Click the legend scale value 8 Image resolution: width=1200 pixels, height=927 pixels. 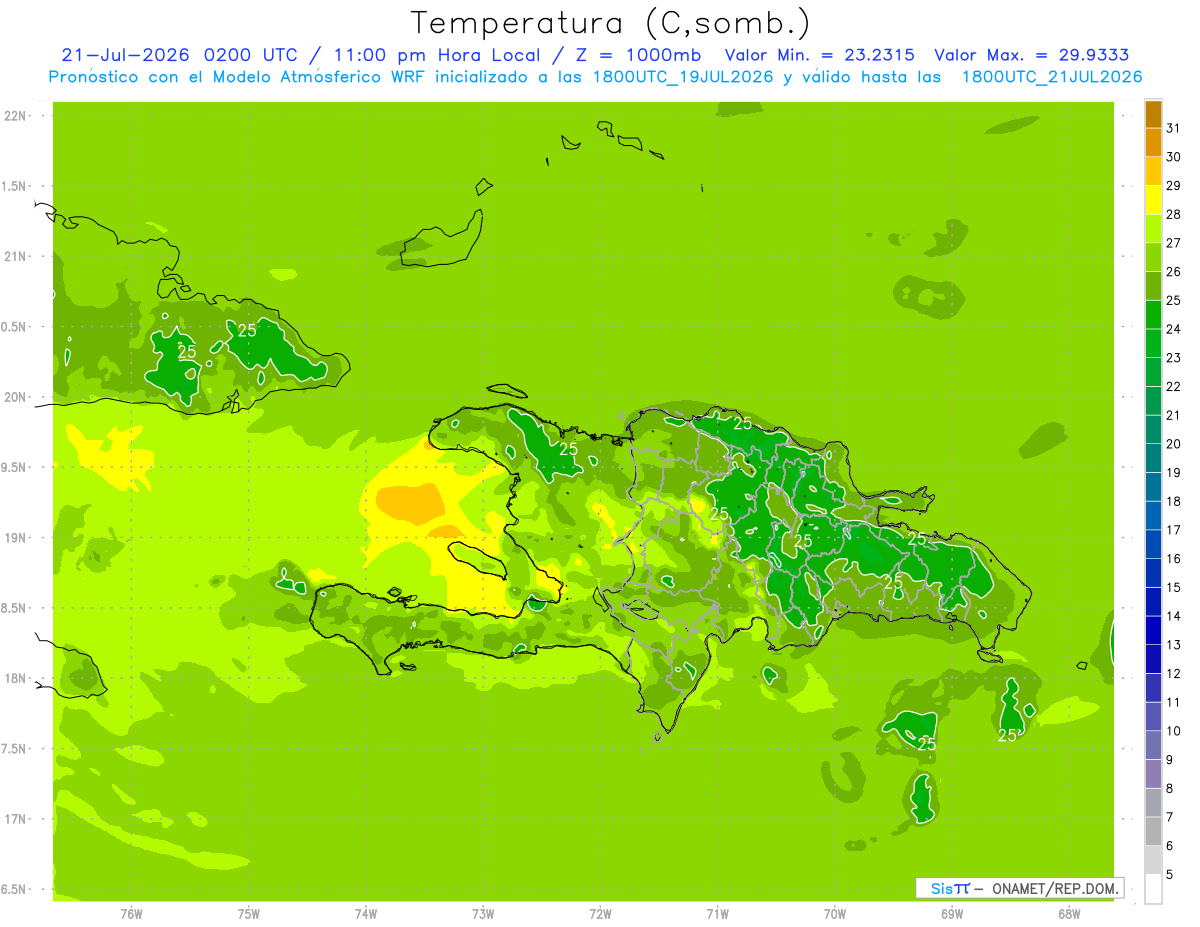click(x=1170, y=788)
